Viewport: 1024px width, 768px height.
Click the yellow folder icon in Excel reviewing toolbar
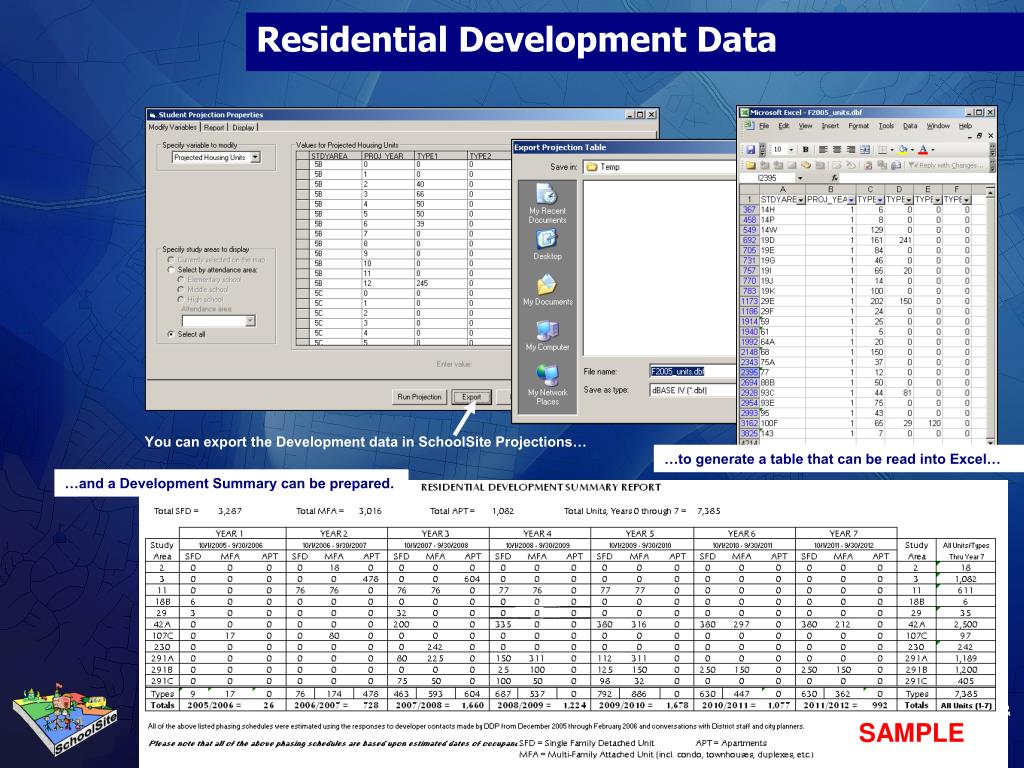click(x=750, y=165)
